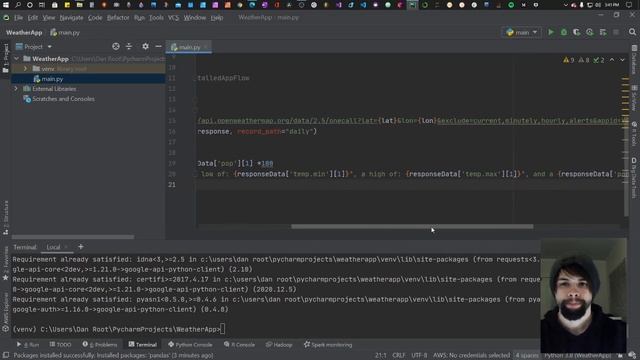This screenshot has height=360, width=640.
Task: Click the yellow warnings count indicator
Action: click(569, 60)
